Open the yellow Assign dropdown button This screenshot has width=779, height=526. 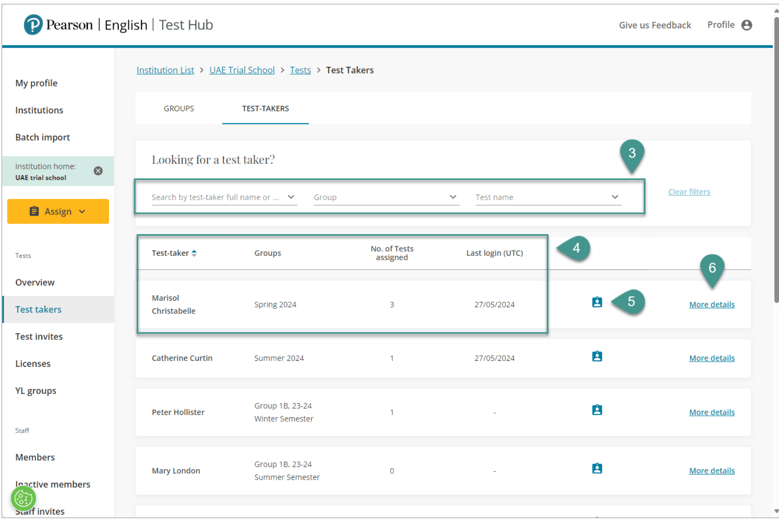(58, 211)
